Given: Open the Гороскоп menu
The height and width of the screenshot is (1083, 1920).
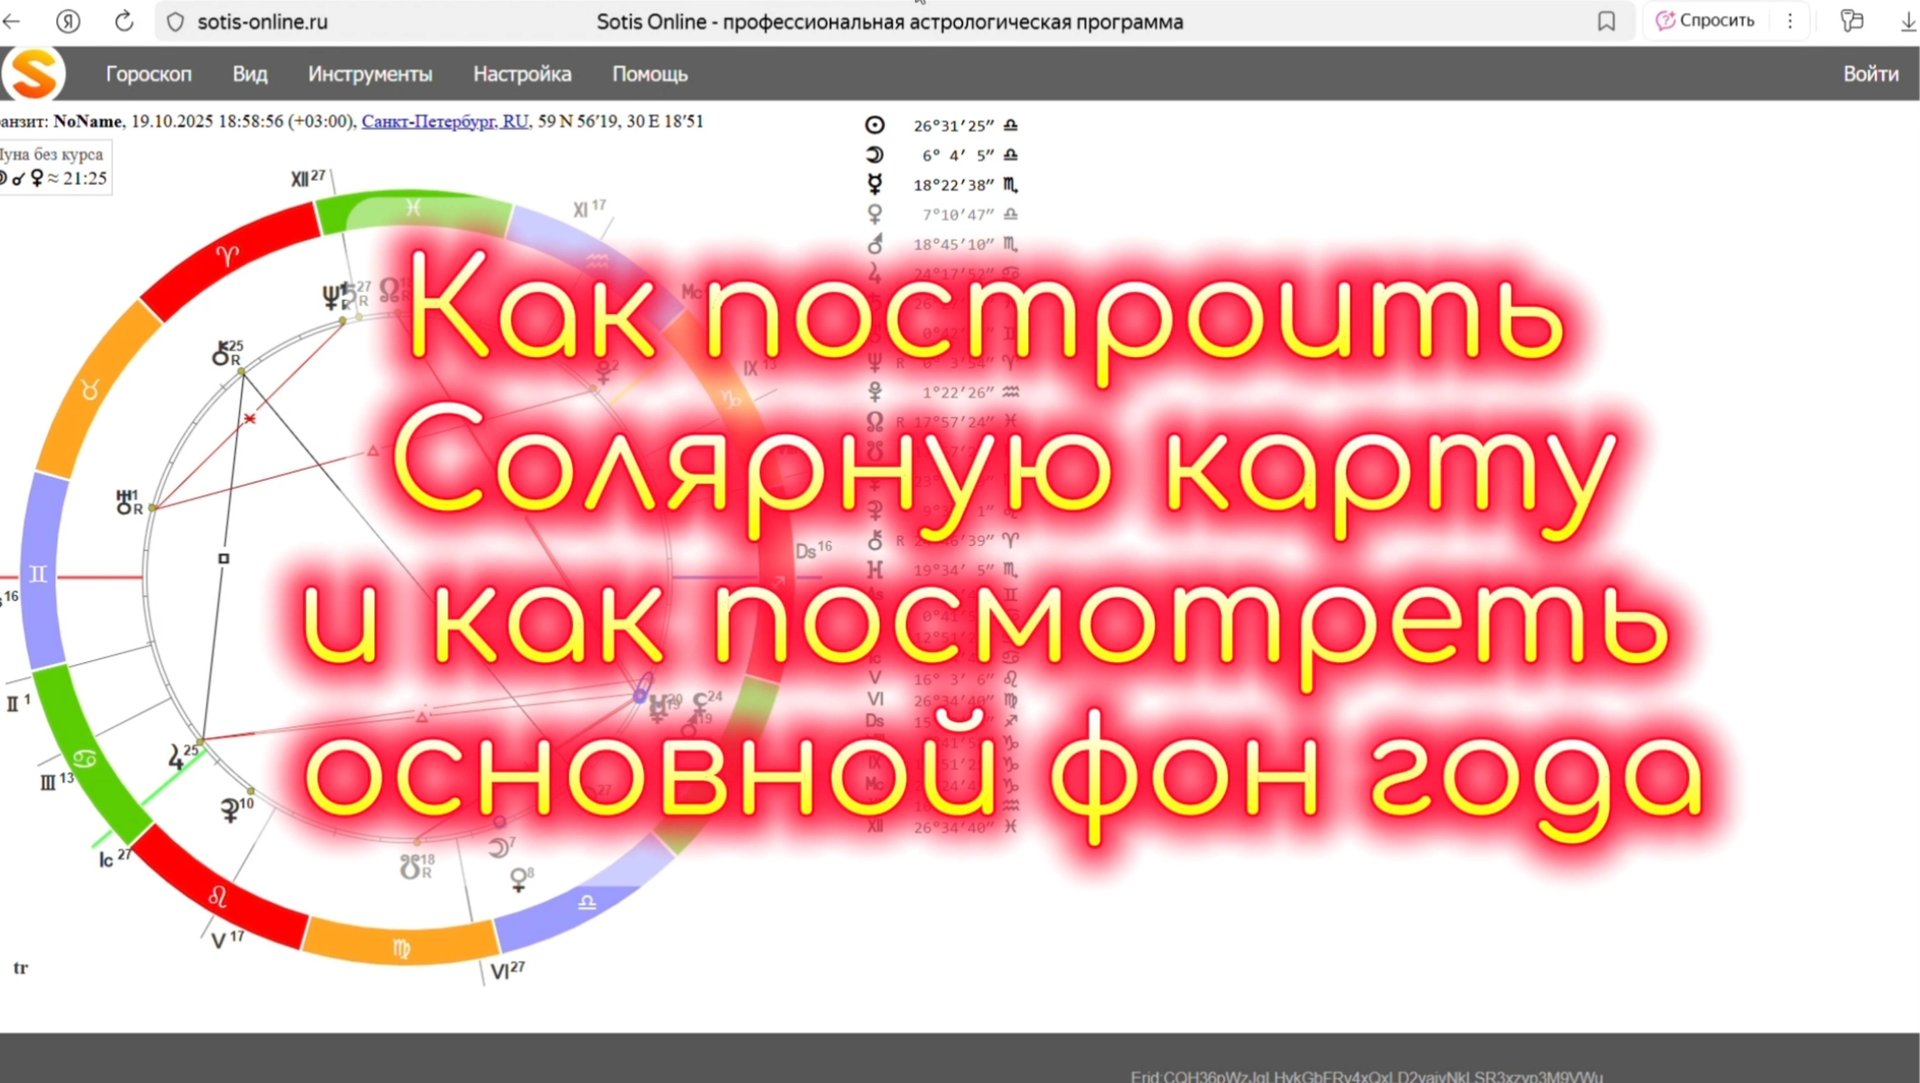Looking at the screenshot, I should (x=148, y=74).
